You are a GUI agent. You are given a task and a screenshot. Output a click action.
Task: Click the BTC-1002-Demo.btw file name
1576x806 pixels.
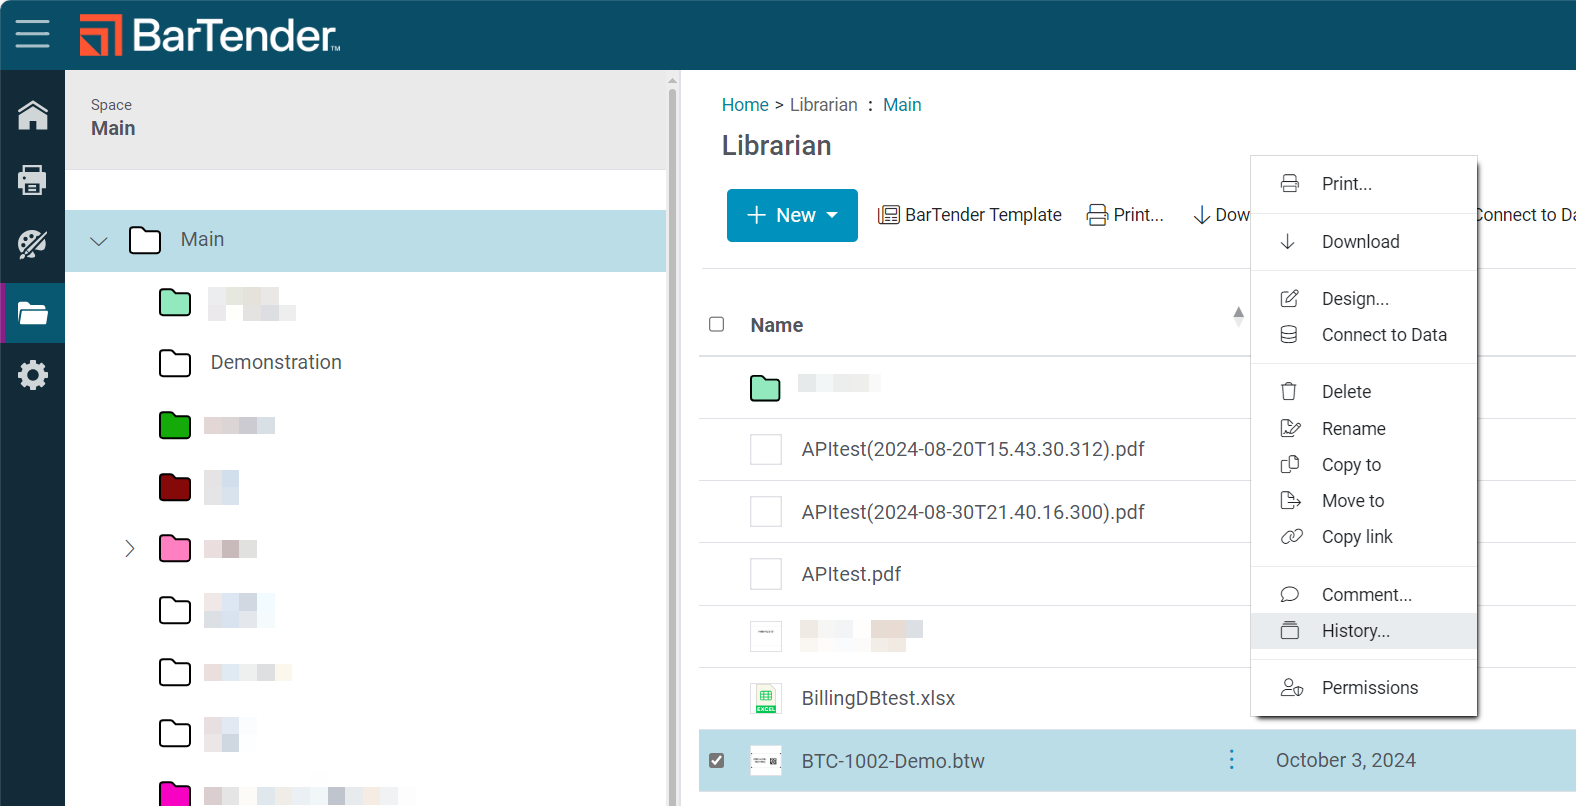tap(893, 761)
